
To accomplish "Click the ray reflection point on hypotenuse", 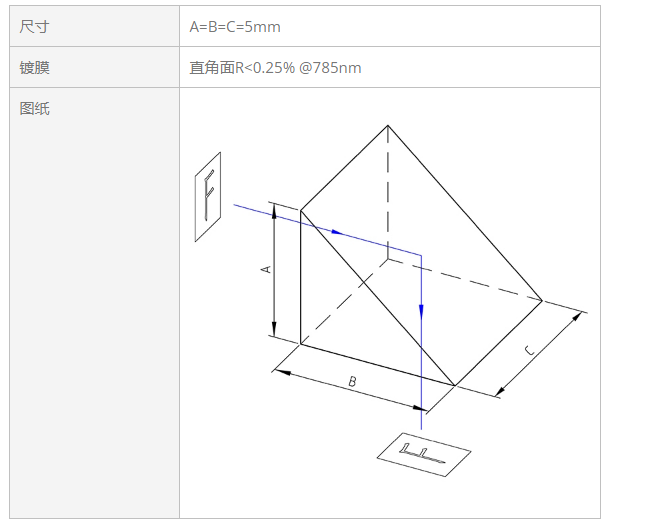I will point(421,255).
